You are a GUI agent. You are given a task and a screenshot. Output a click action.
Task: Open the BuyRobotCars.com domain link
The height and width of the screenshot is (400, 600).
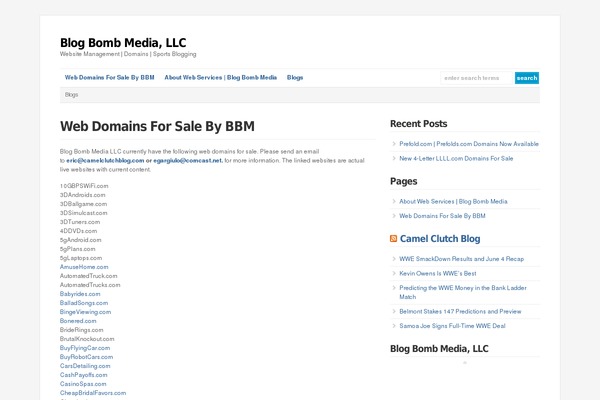pos(86,357)
